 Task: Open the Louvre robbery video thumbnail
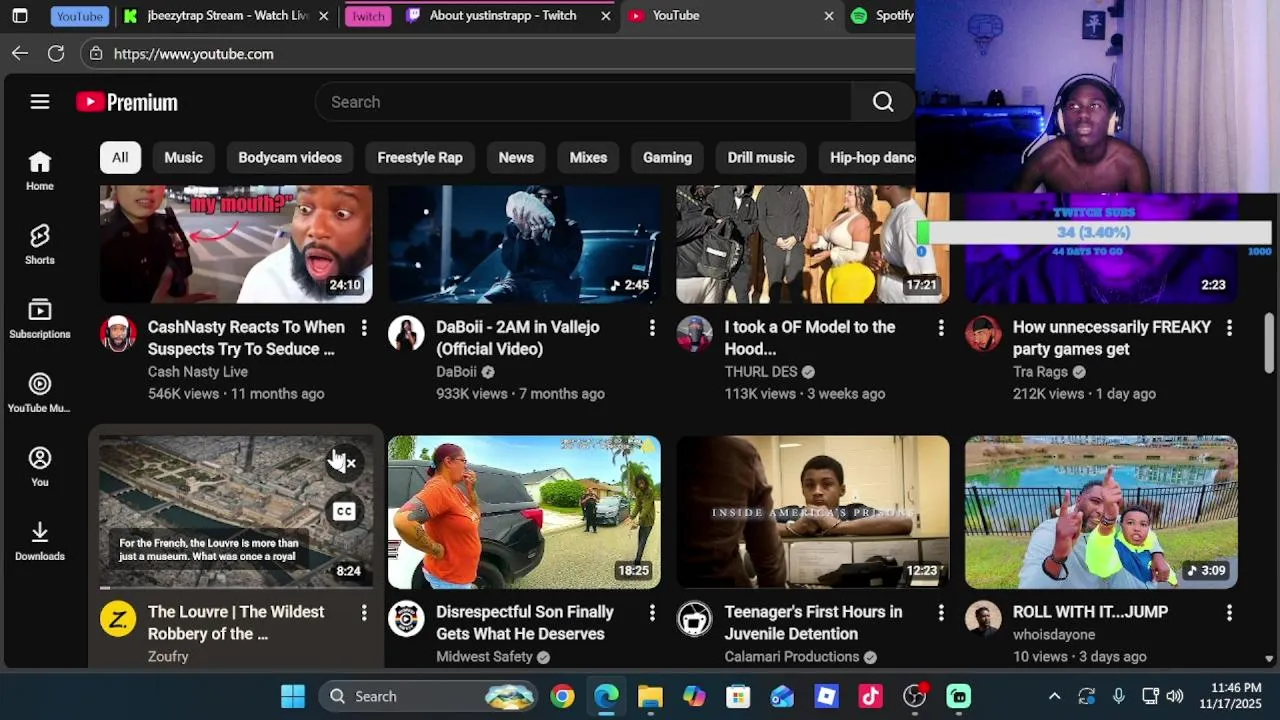[236, 512]
